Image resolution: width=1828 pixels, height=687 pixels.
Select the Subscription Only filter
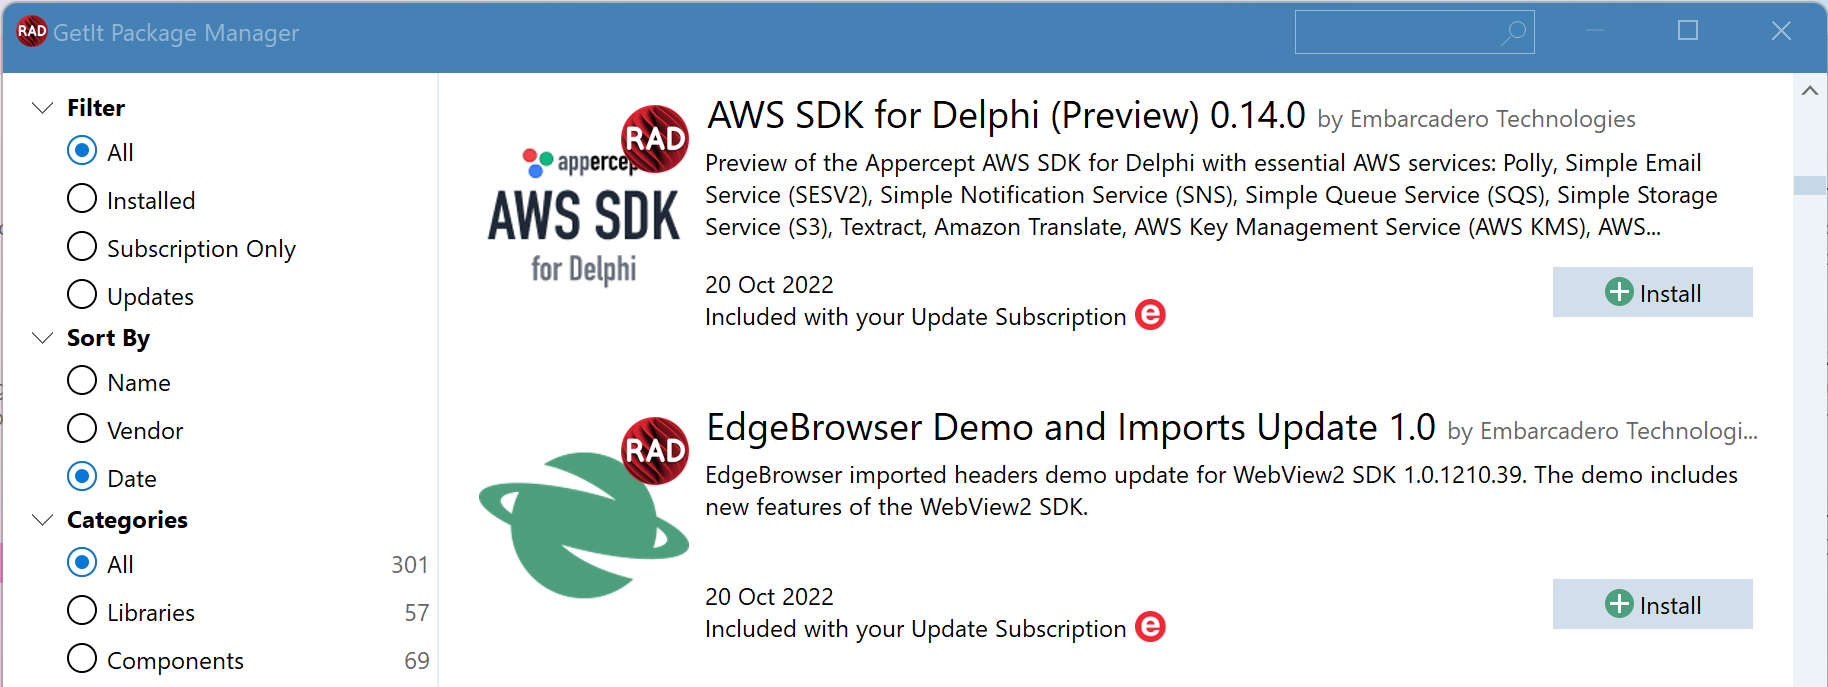point(181,248)
